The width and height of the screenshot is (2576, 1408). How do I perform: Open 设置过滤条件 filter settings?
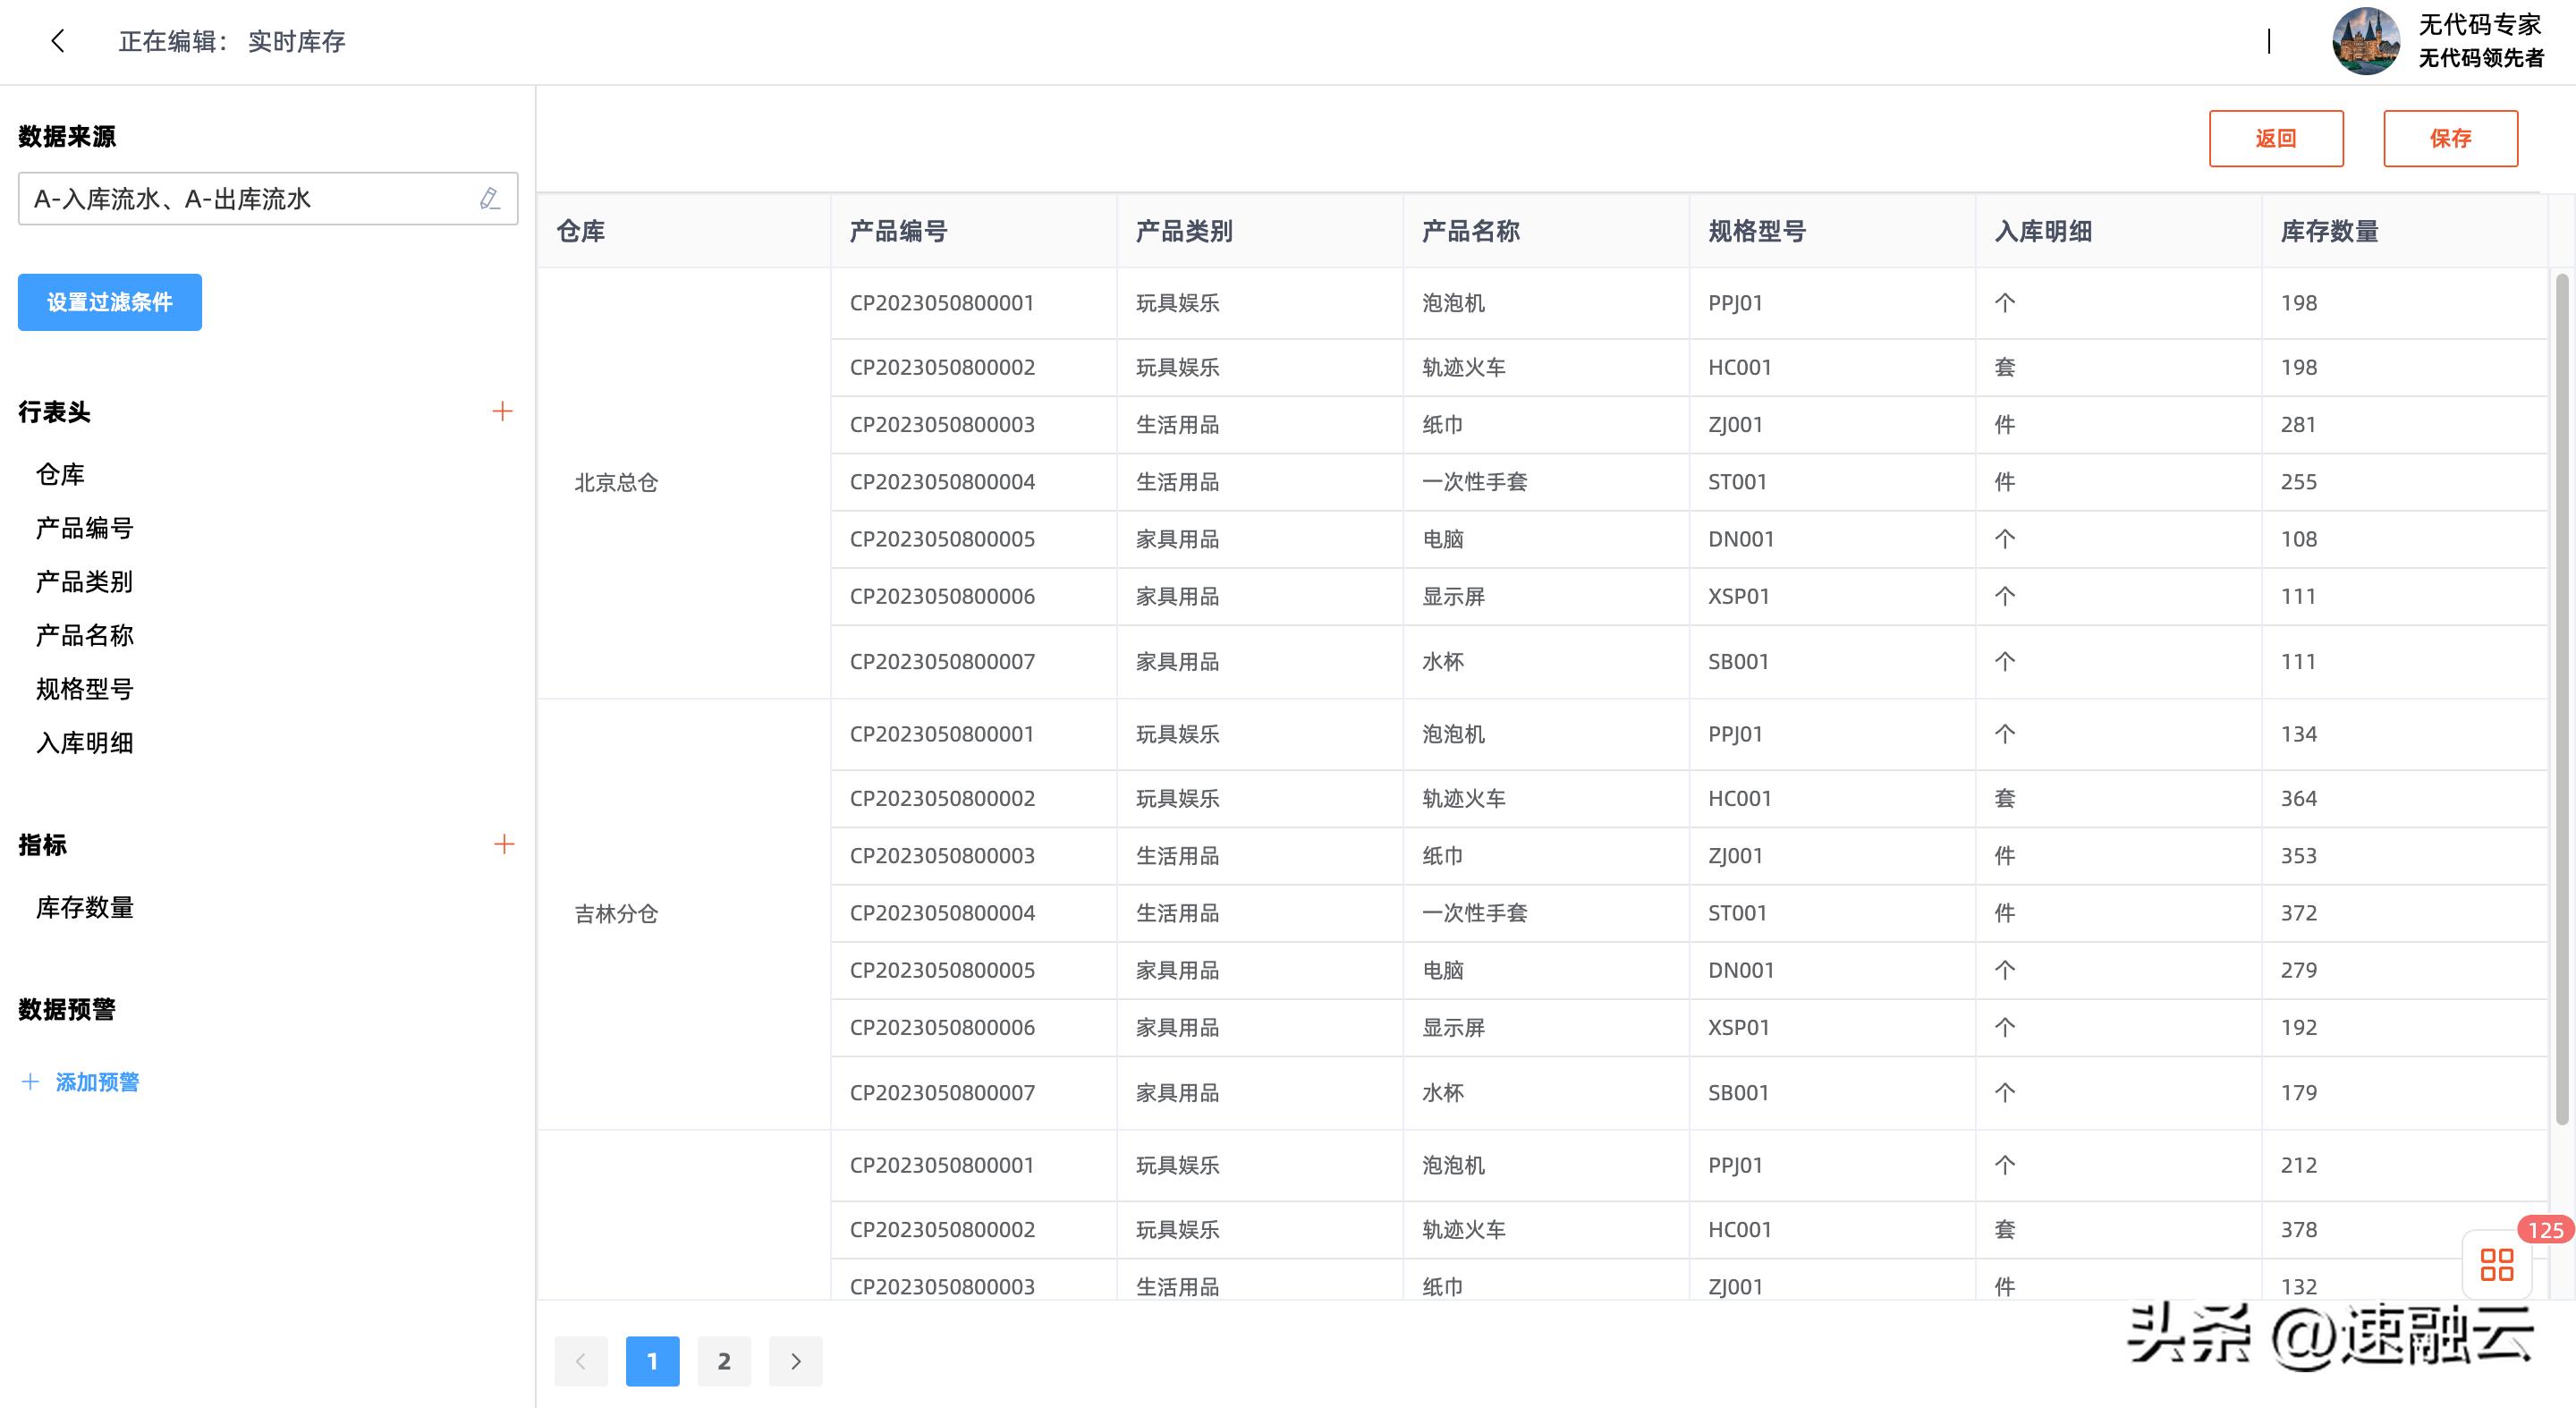click(109, 302)
